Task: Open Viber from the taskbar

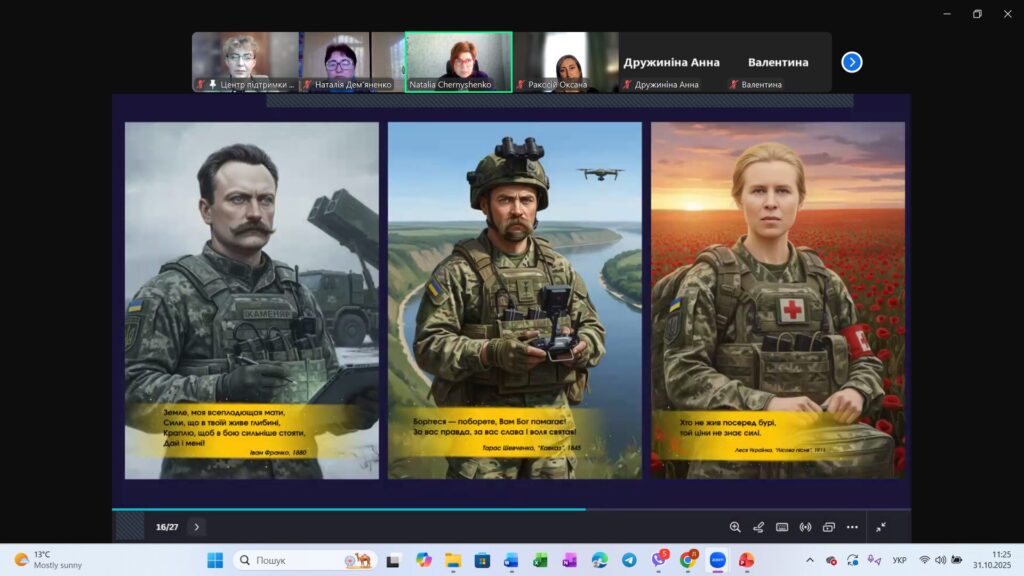Action: pos(658,560)
